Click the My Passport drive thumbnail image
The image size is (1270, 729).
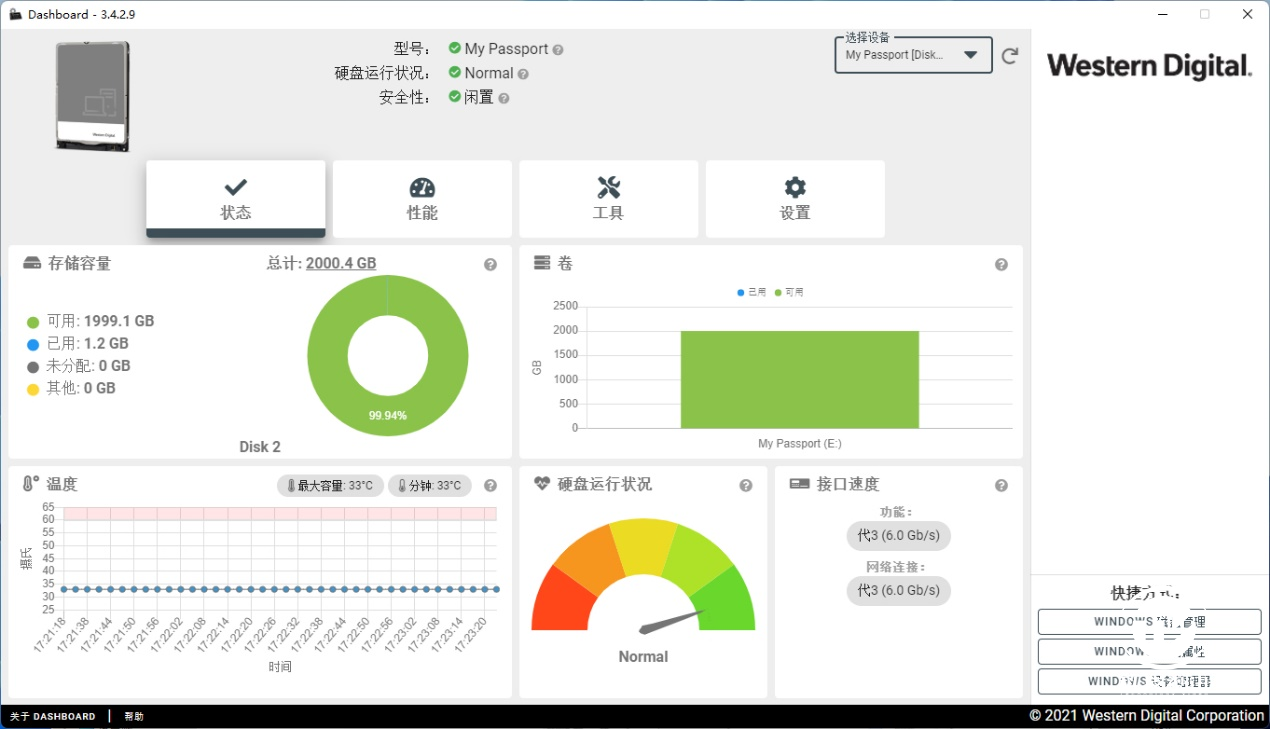[92, 97]
